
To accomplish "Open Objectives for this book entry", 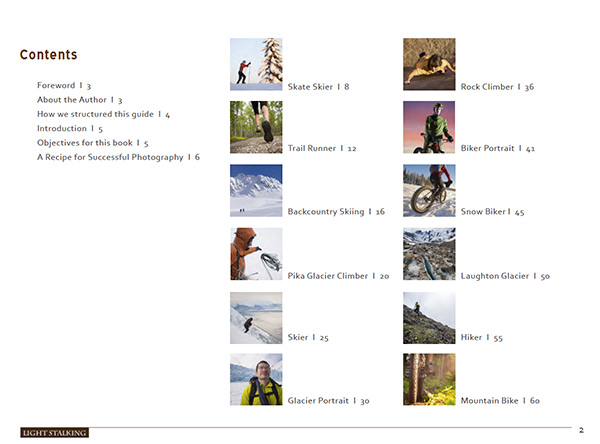I will click(x=93, y=143).
